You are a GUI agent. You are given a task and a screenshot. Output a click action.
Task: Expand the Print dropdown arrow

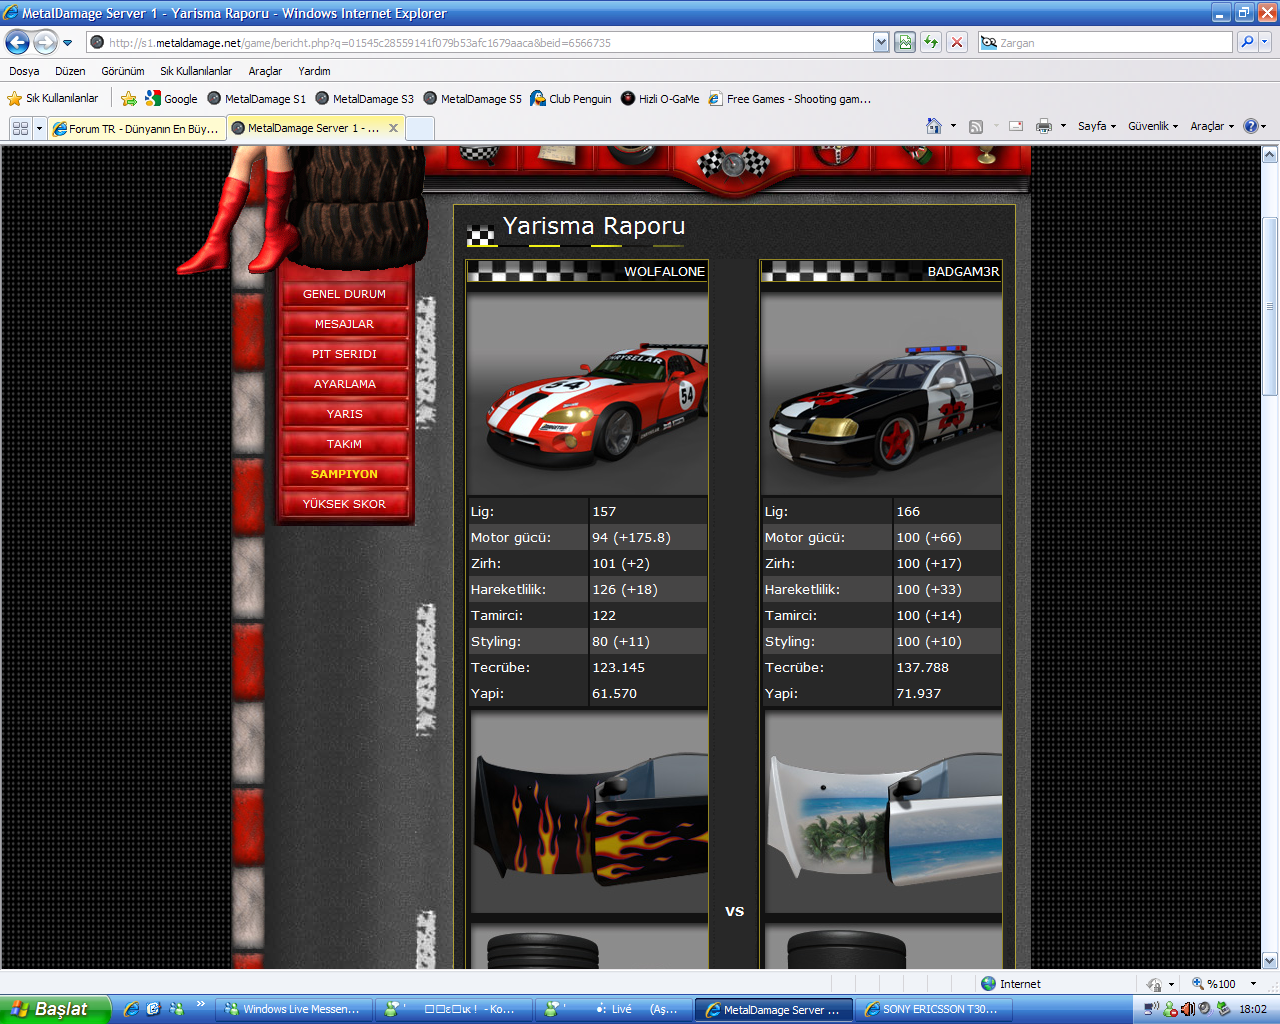[x=1063, y=127]
